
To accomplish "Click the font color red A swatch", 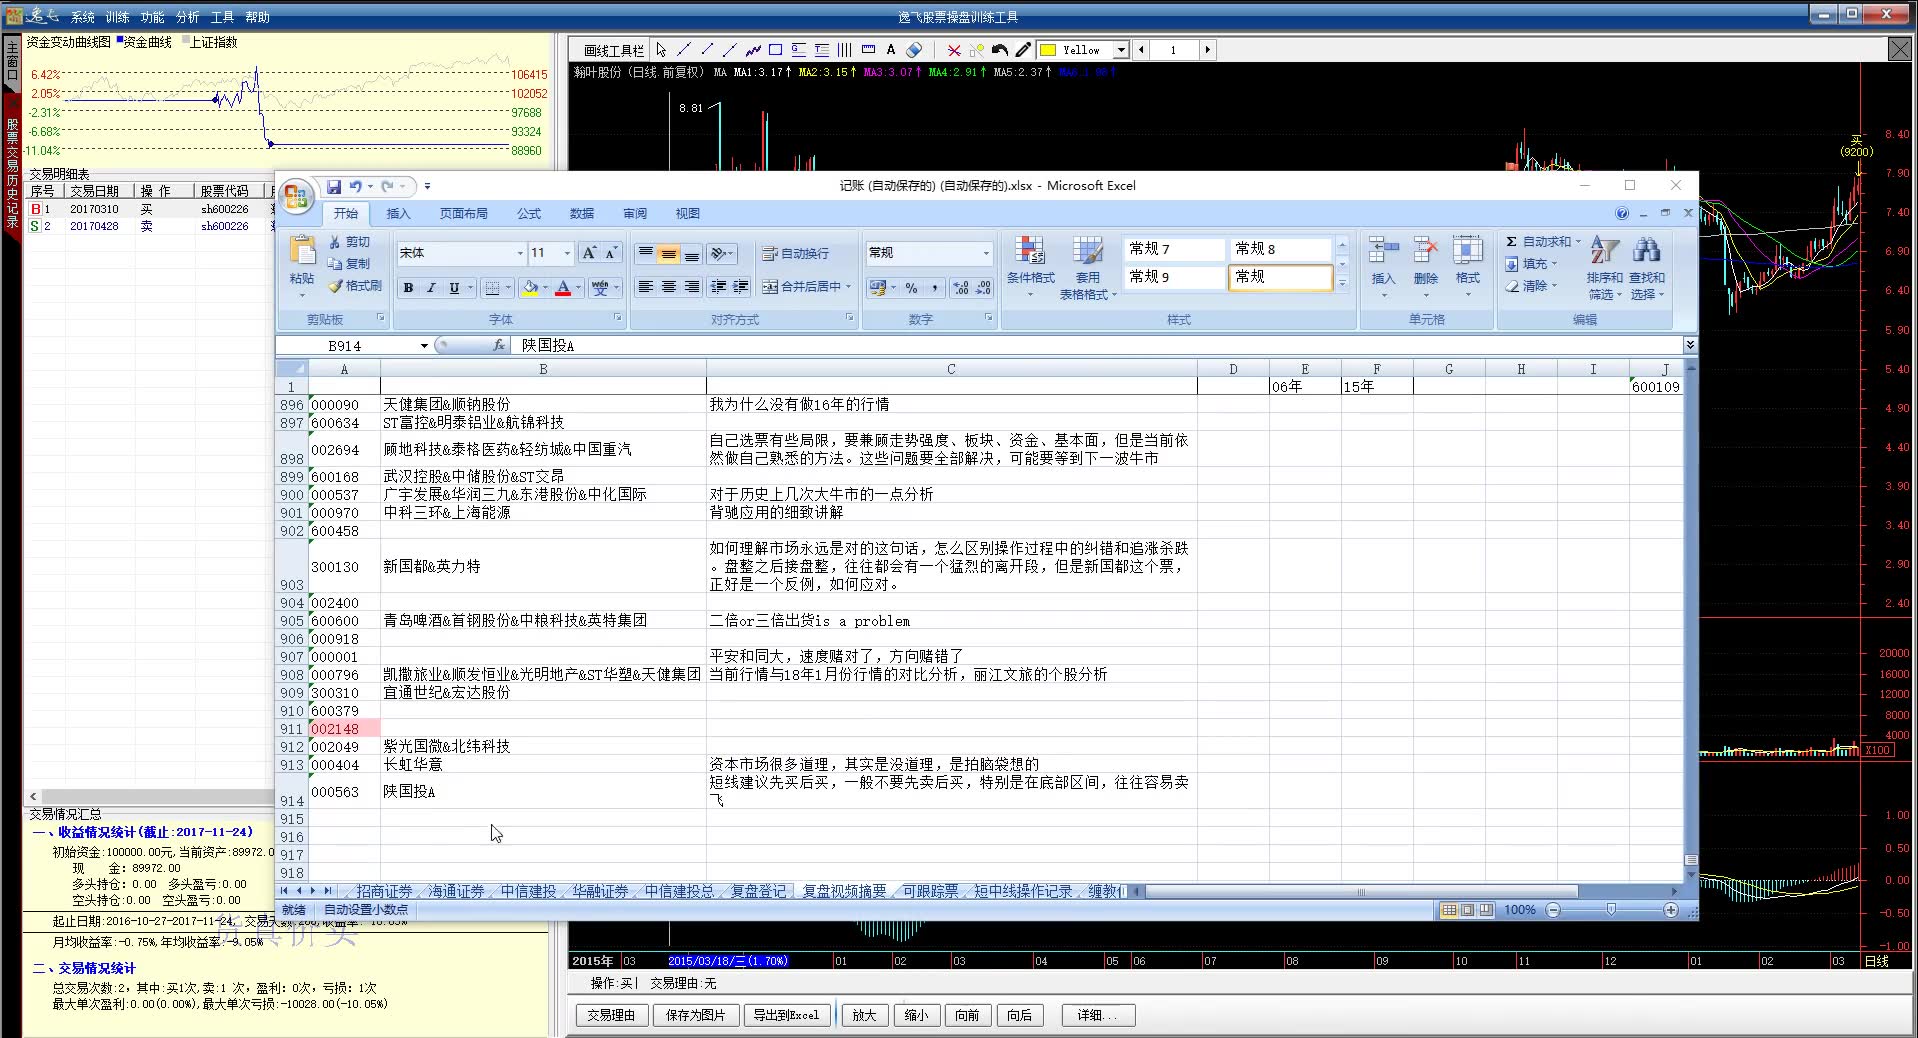I will point(563,288).
